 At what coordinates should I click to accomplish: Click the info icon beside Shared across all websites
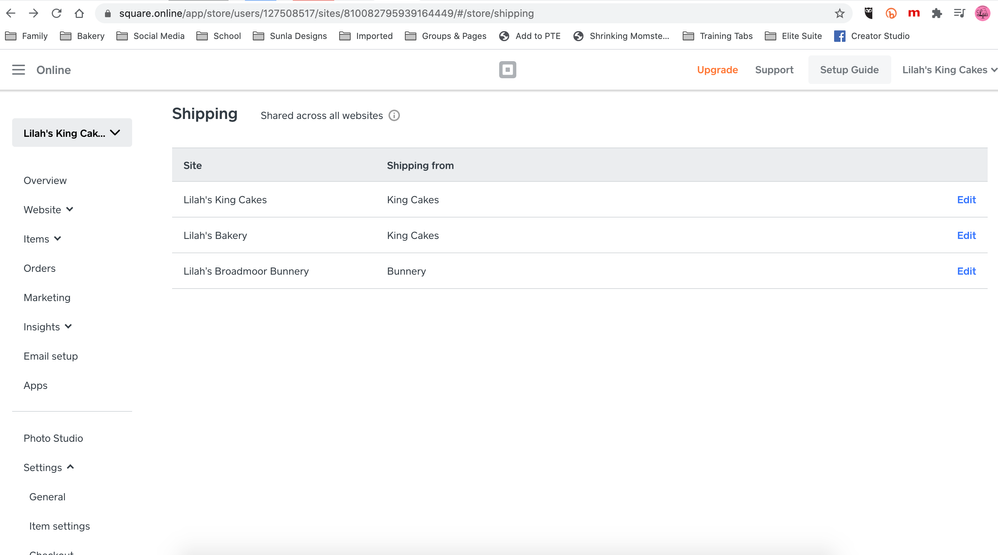coord(394,116)
